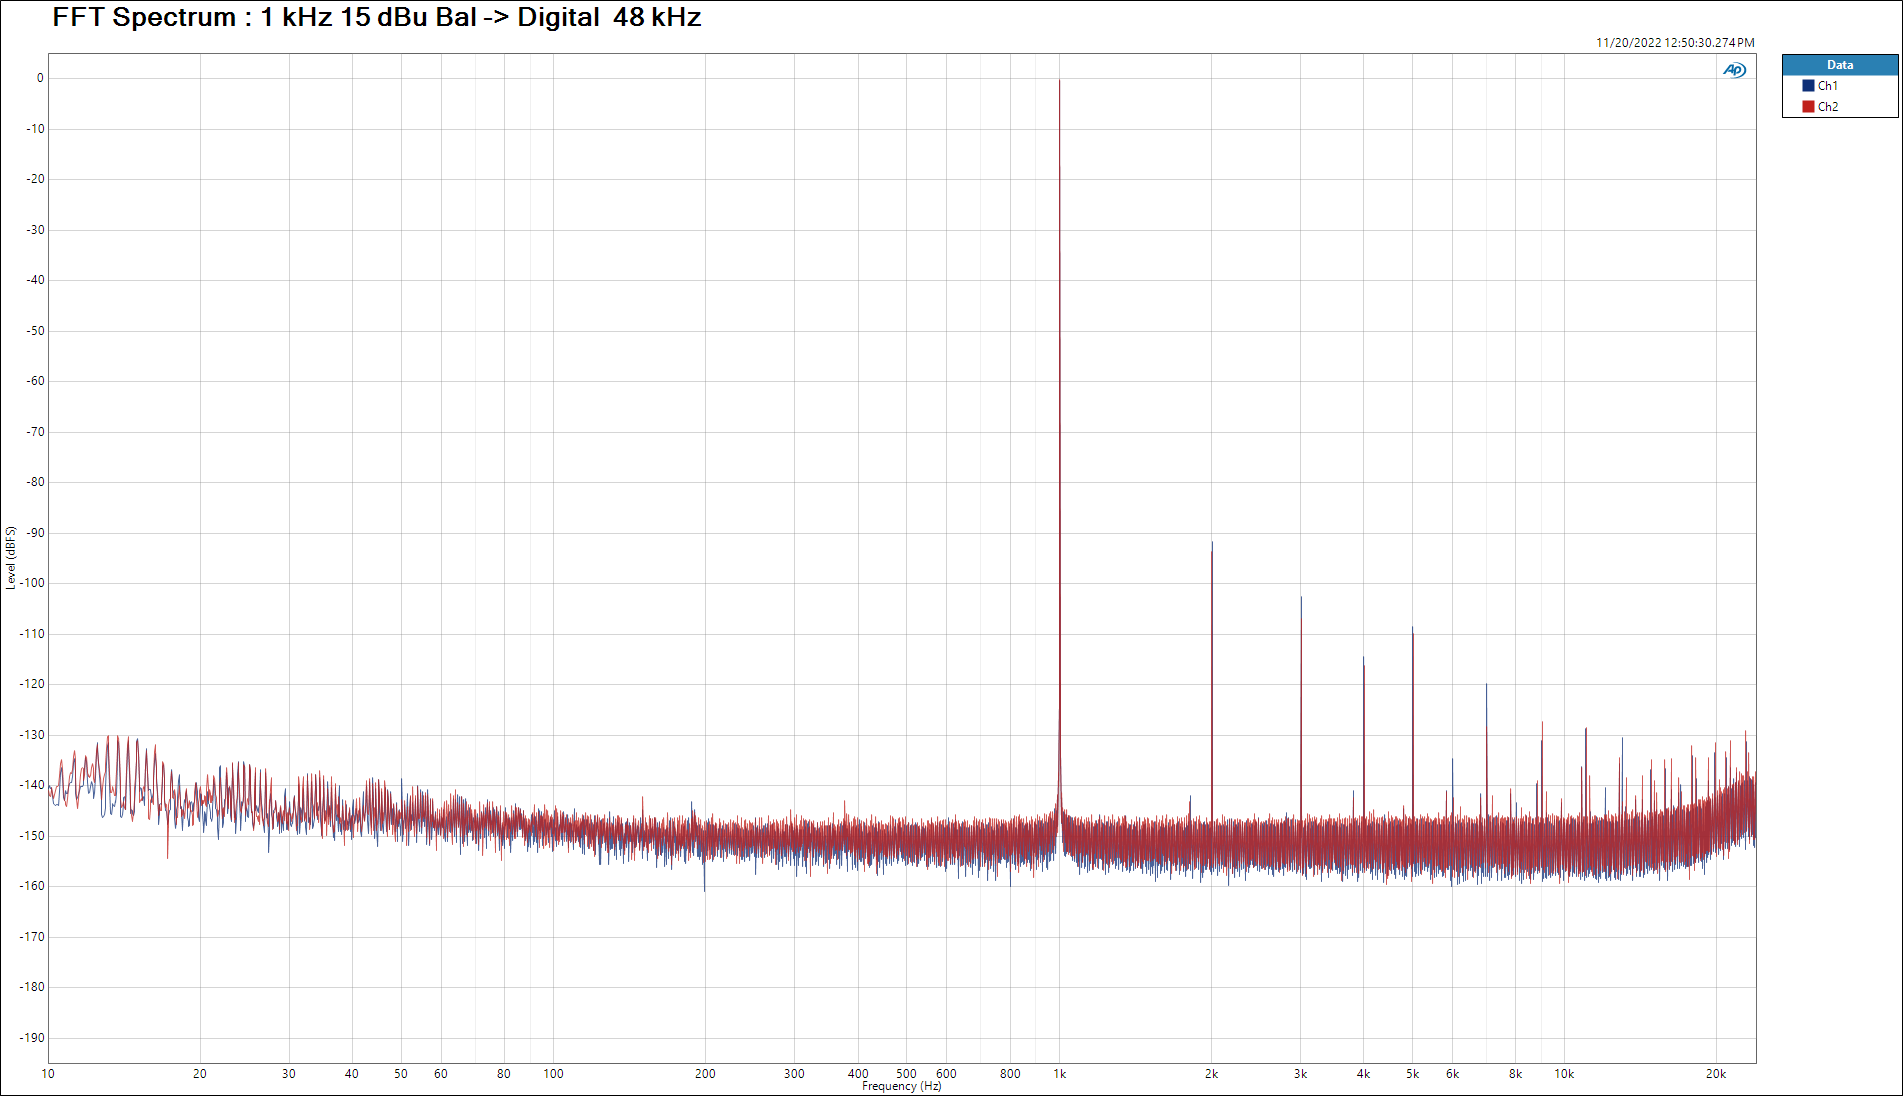The height and width of the screenshot is (1096, 1903).
Task: Click the Frequency (Hz) horizontal axis label
Action: coord(901,1086)
